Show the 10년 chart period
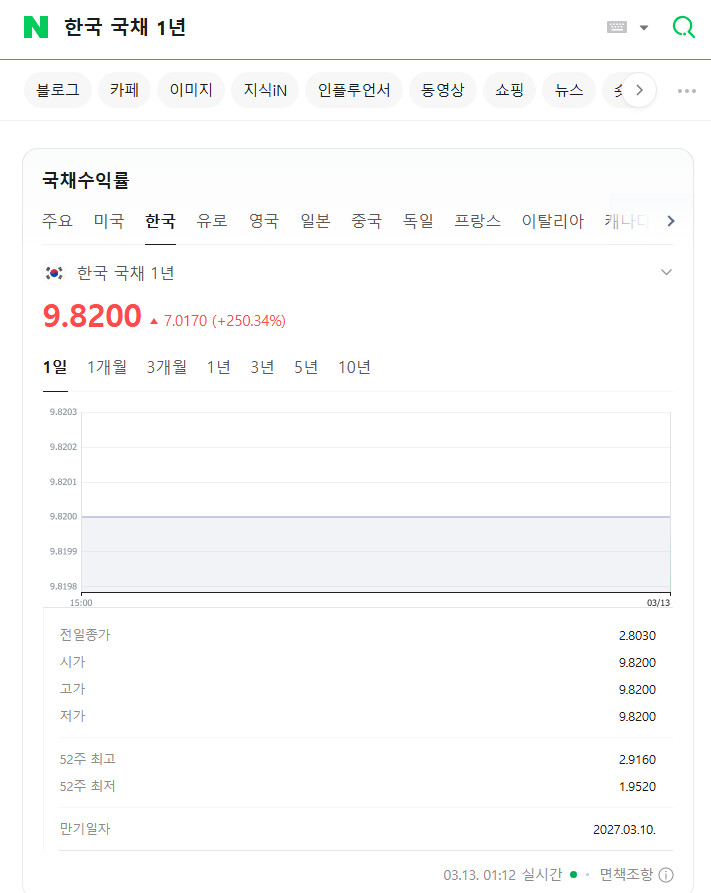The width and height of the screenshot is (711, 893). [x=354, y=367]
